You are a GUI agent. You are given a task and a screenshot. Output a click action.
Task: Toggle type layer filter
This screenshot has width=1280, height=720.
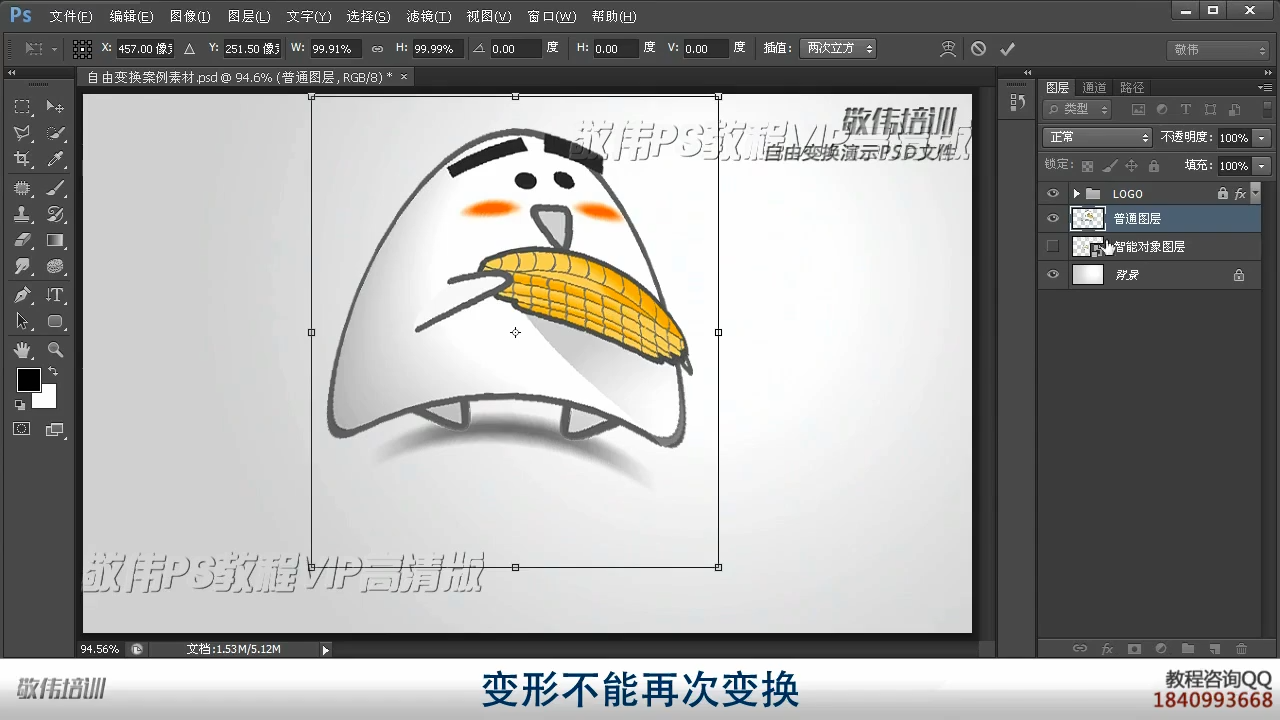click(1186, 110)
